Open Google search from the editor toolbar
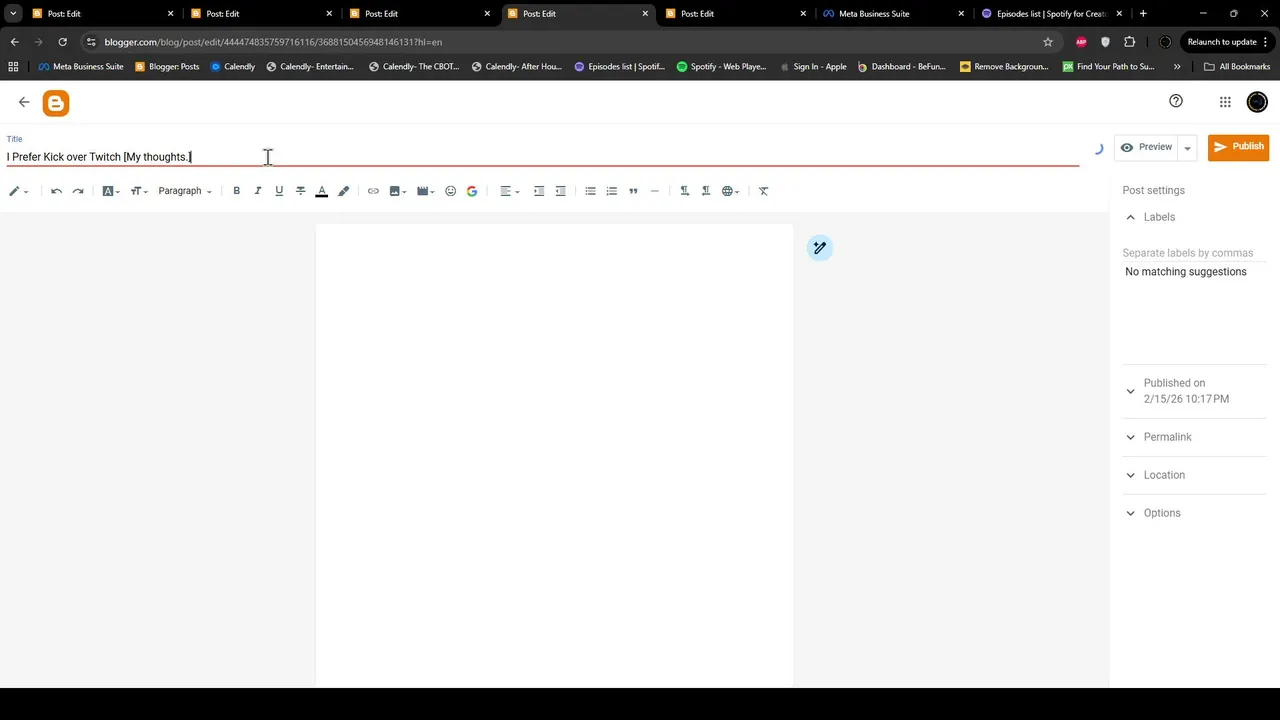The height and width of the screenshot is (720, 1280). [x=472, y=191]
